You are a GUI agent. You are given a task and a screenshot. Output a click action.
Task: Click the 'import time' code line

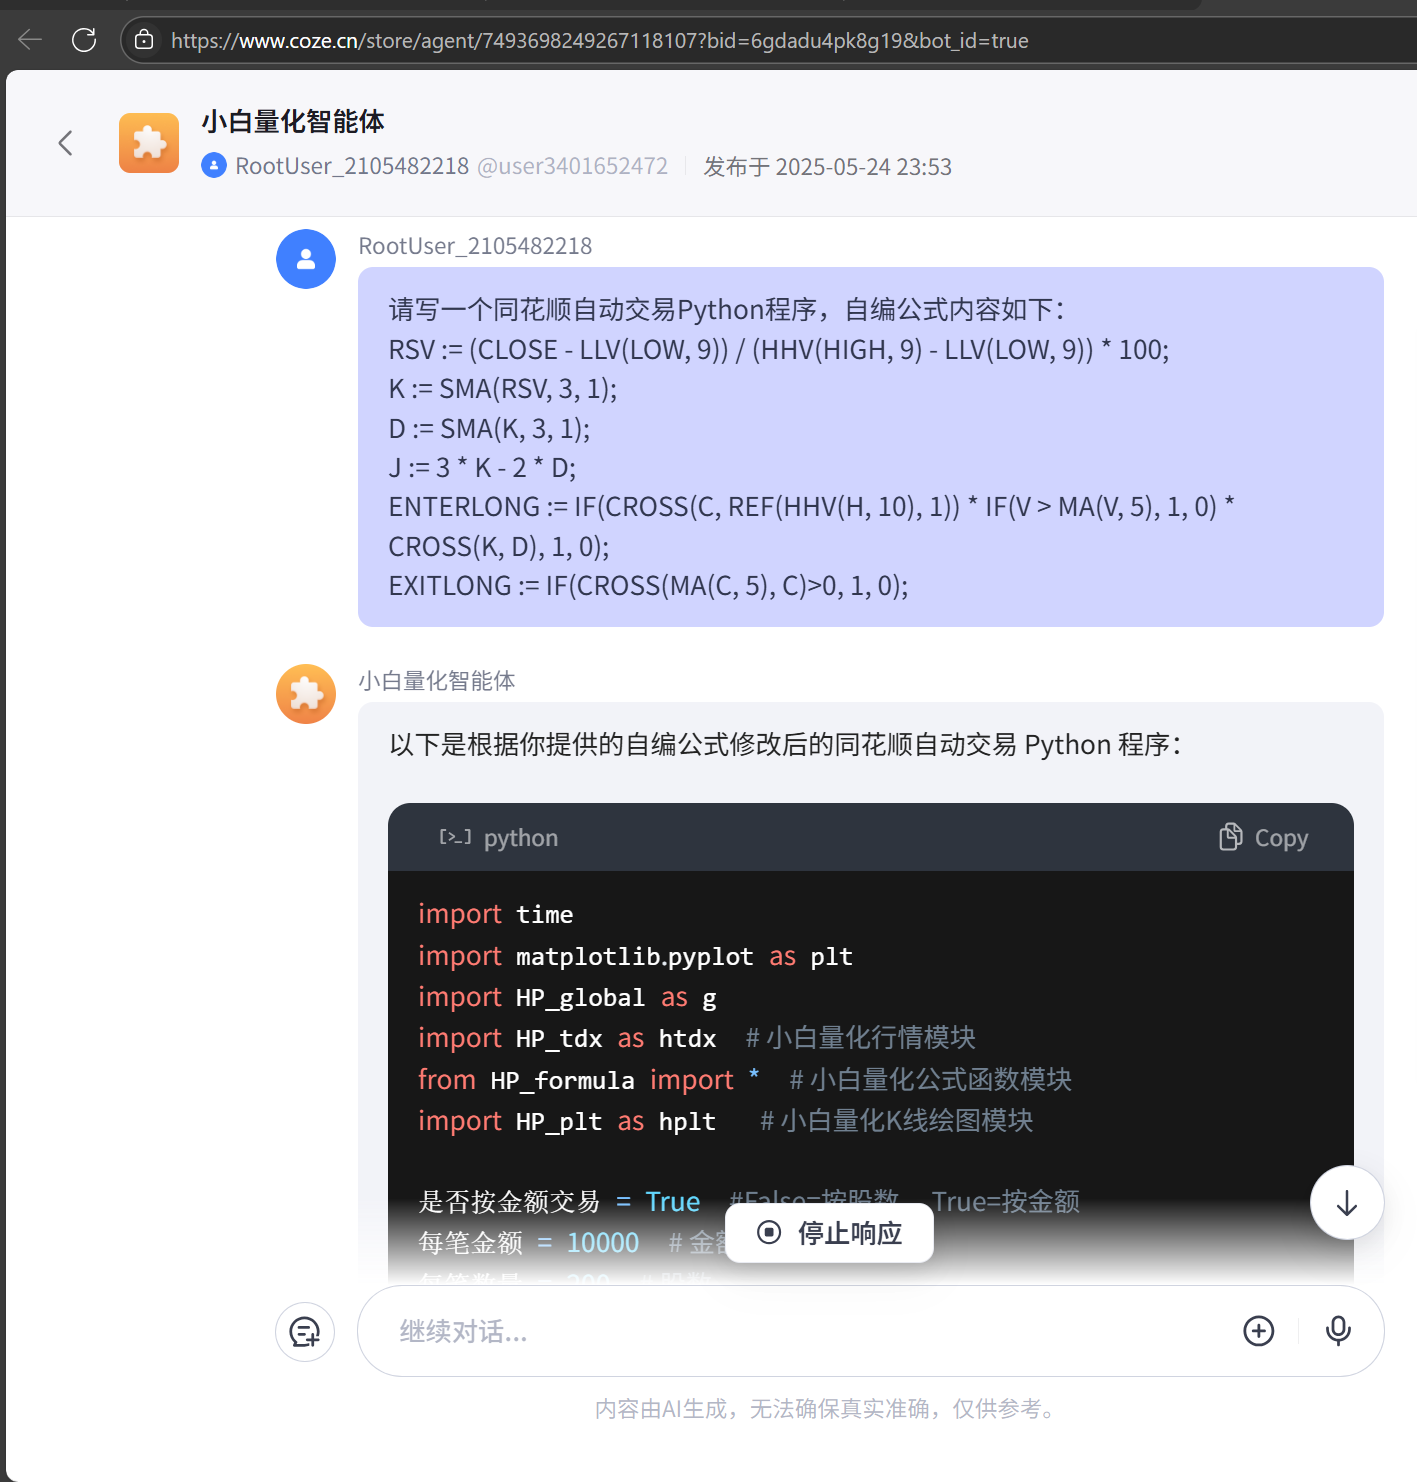tap(496, 915)
